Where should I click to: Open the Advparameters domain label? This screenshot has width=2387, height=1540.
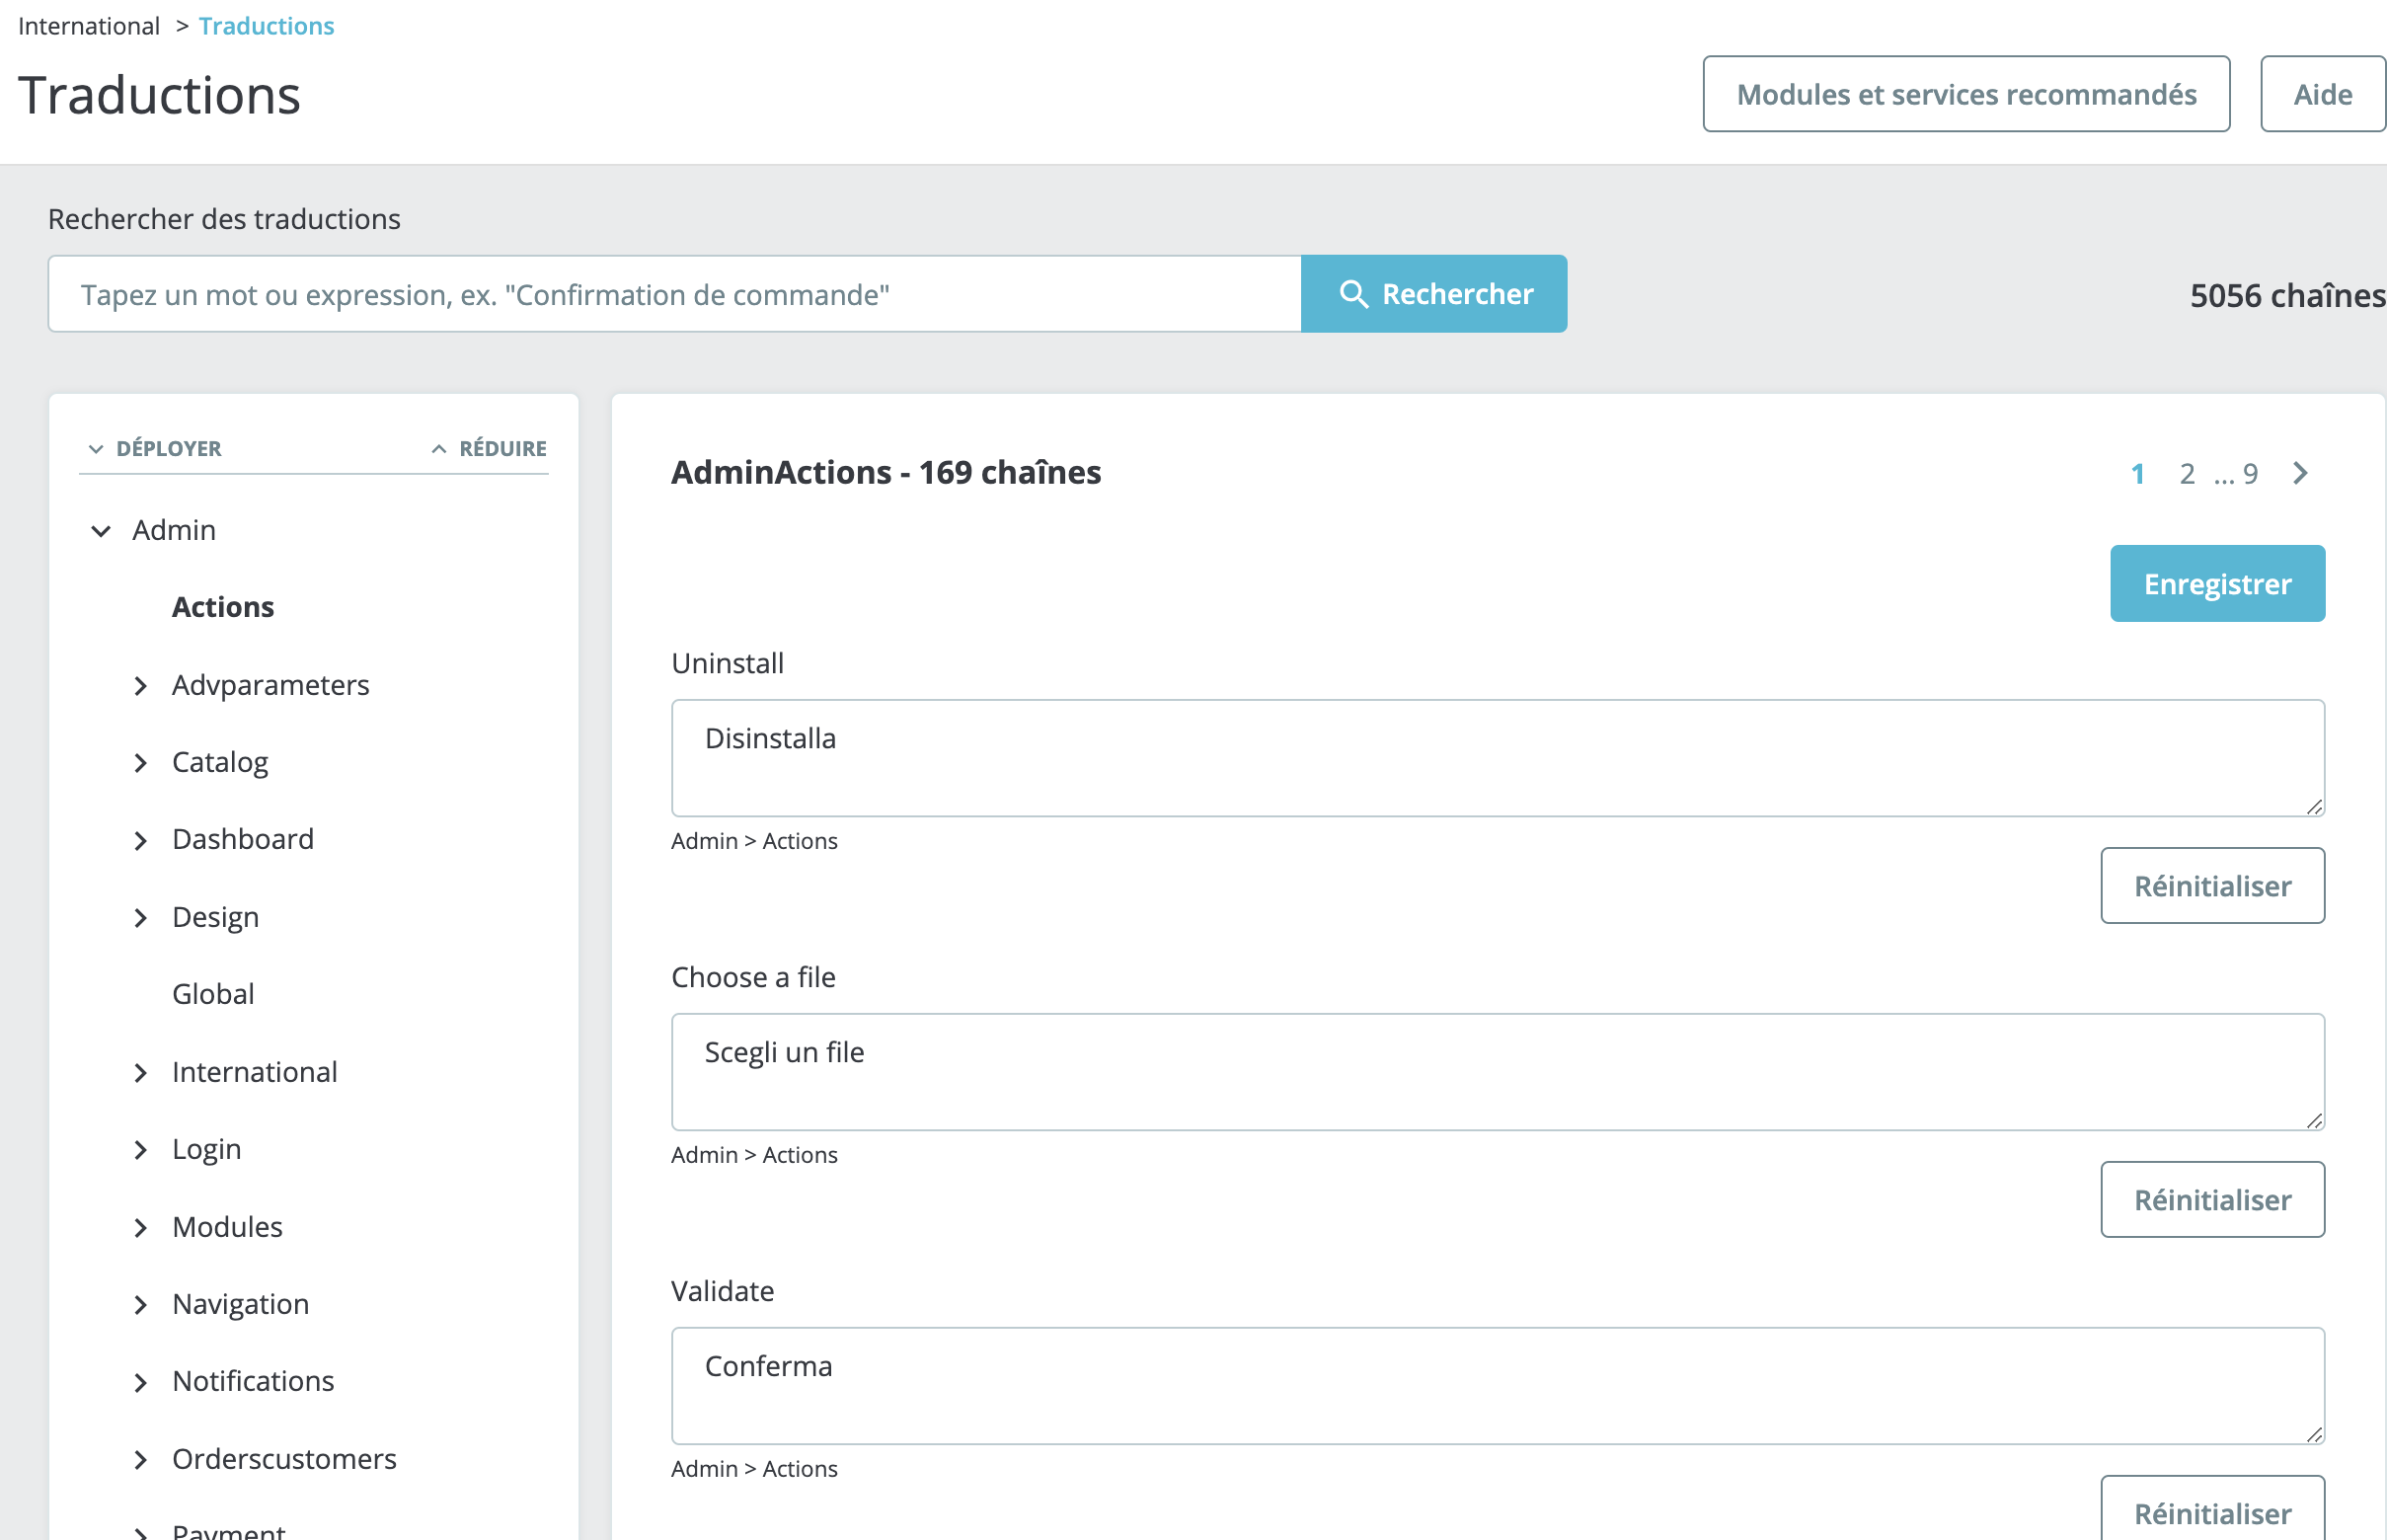pyautogui.click(x=270, y=685)
